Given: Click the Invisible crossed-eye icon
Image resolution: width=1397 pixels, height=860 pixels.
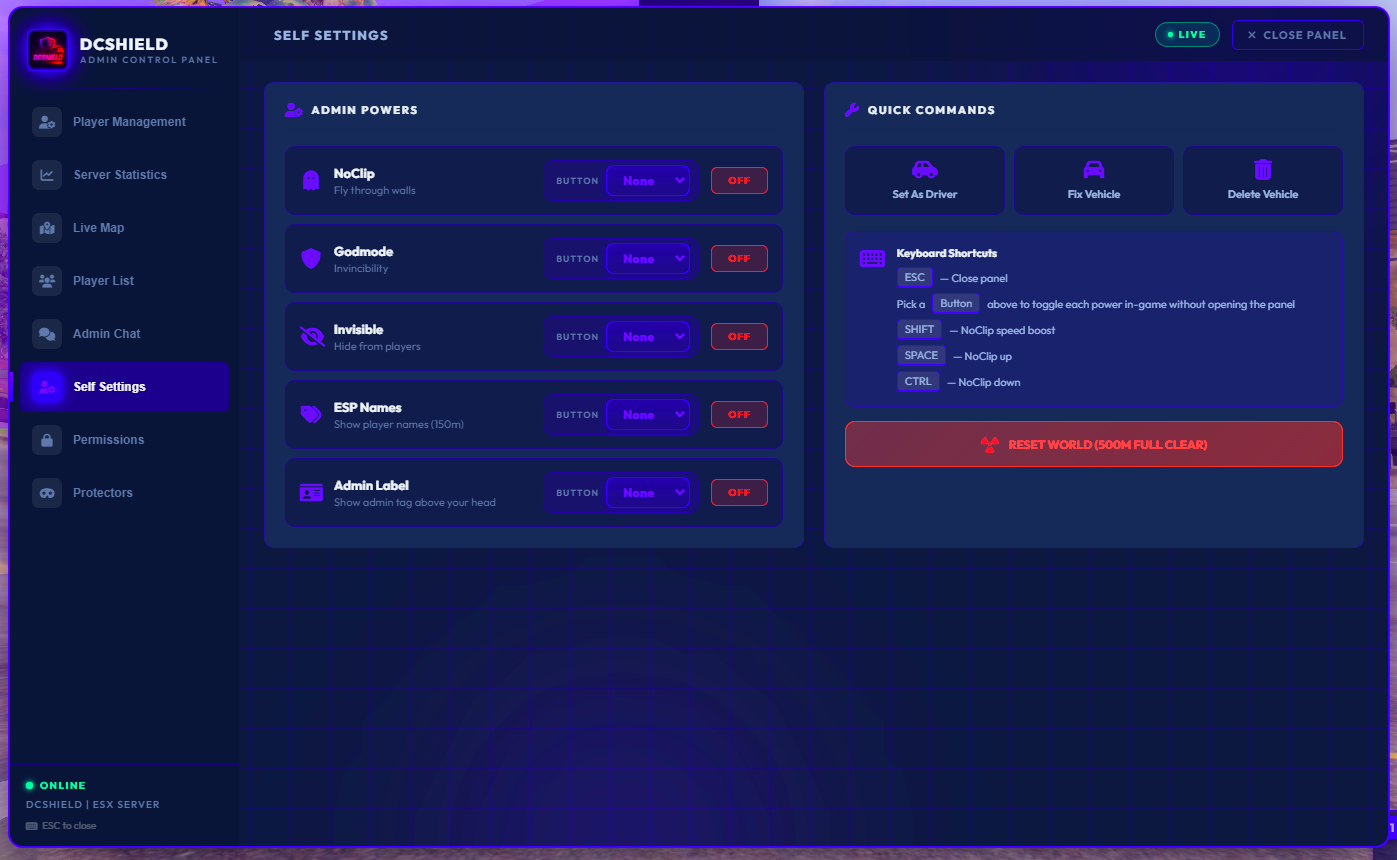Looking at the screenshot, I should pyautogui.click(x=312, y=337).
